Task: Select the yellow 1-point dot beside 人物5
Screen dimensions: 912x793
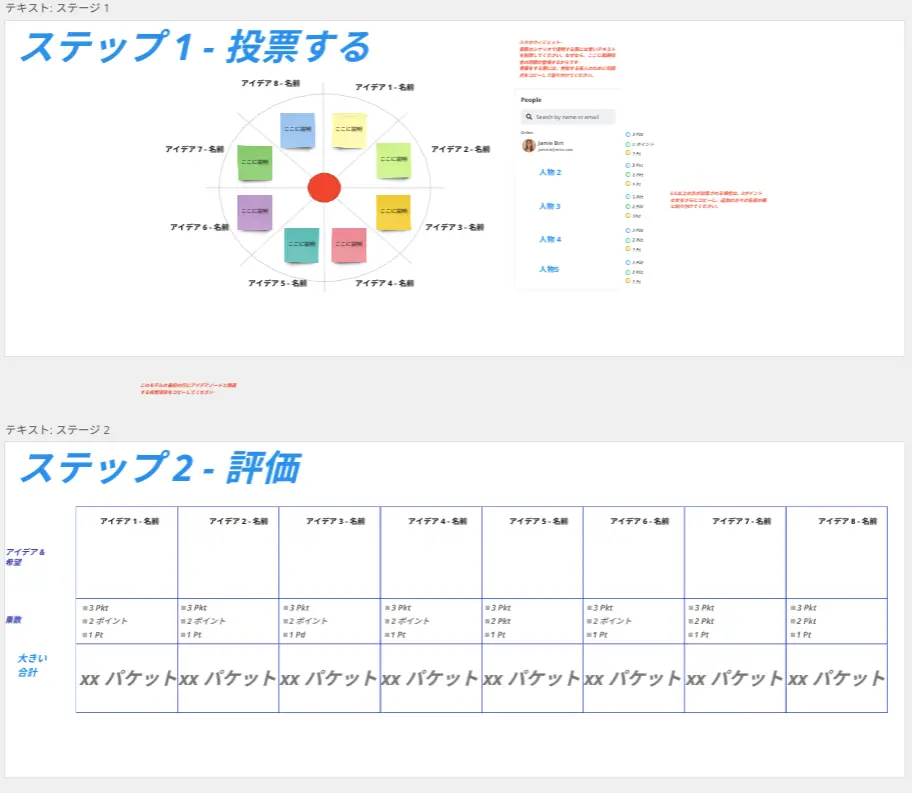Action: tap(627, 281)
